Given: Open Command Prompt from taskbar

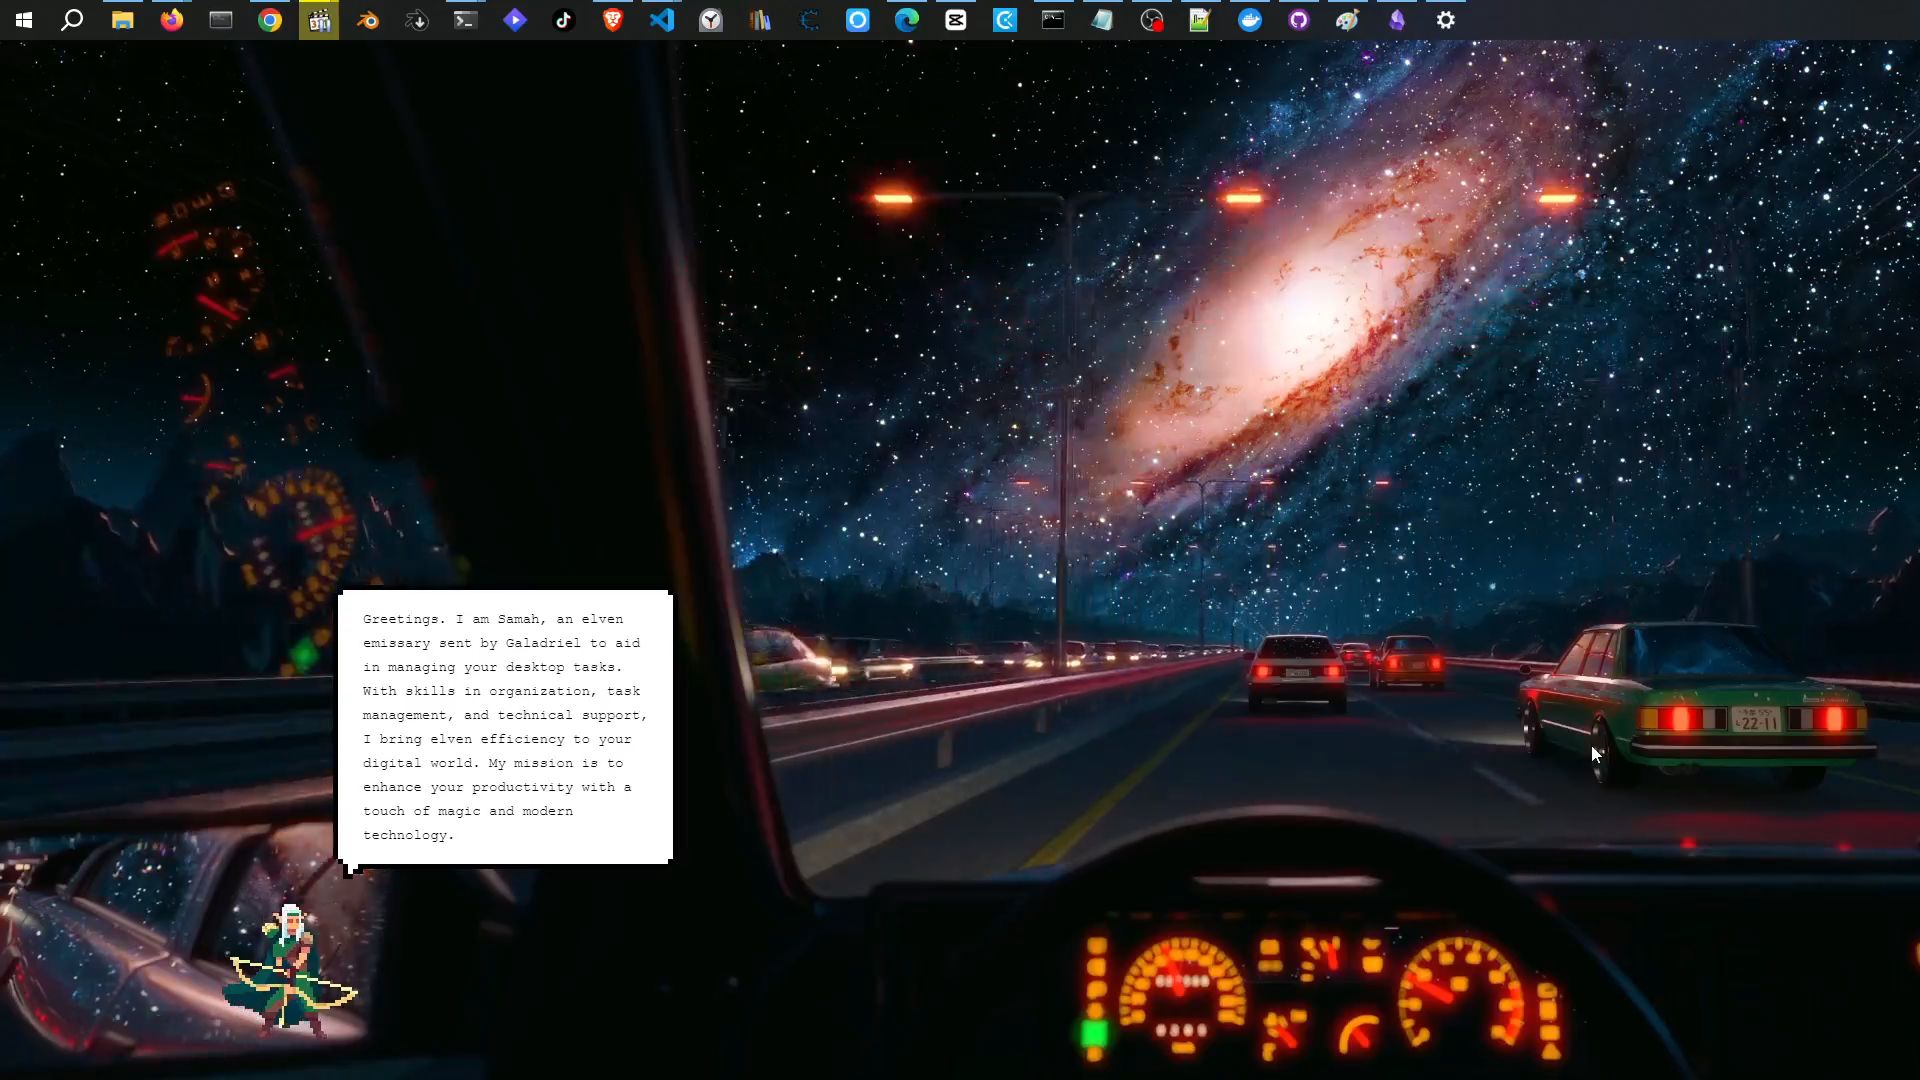Looking at the screenshot, I should tap(1053, 20).
